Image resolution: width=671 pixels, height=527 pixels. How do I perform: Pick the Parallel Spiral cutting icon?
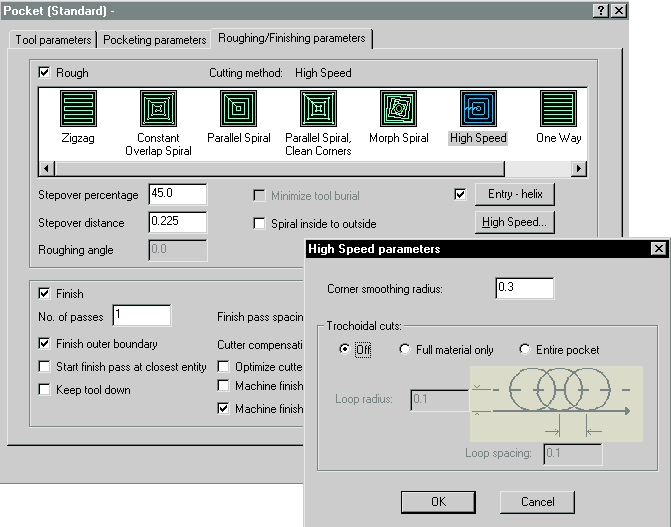click(x=238, y=108)
